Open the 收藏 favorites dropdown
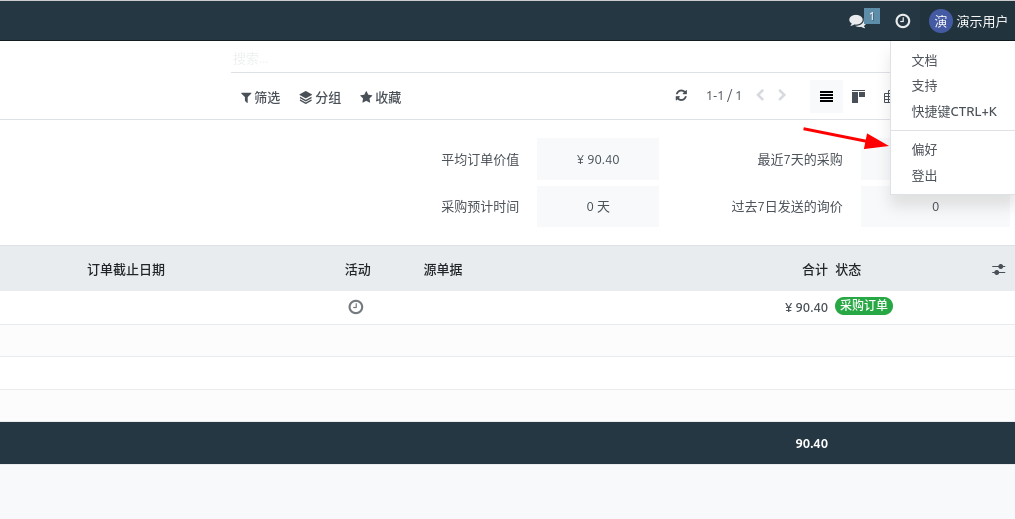 tap(381, 97)
